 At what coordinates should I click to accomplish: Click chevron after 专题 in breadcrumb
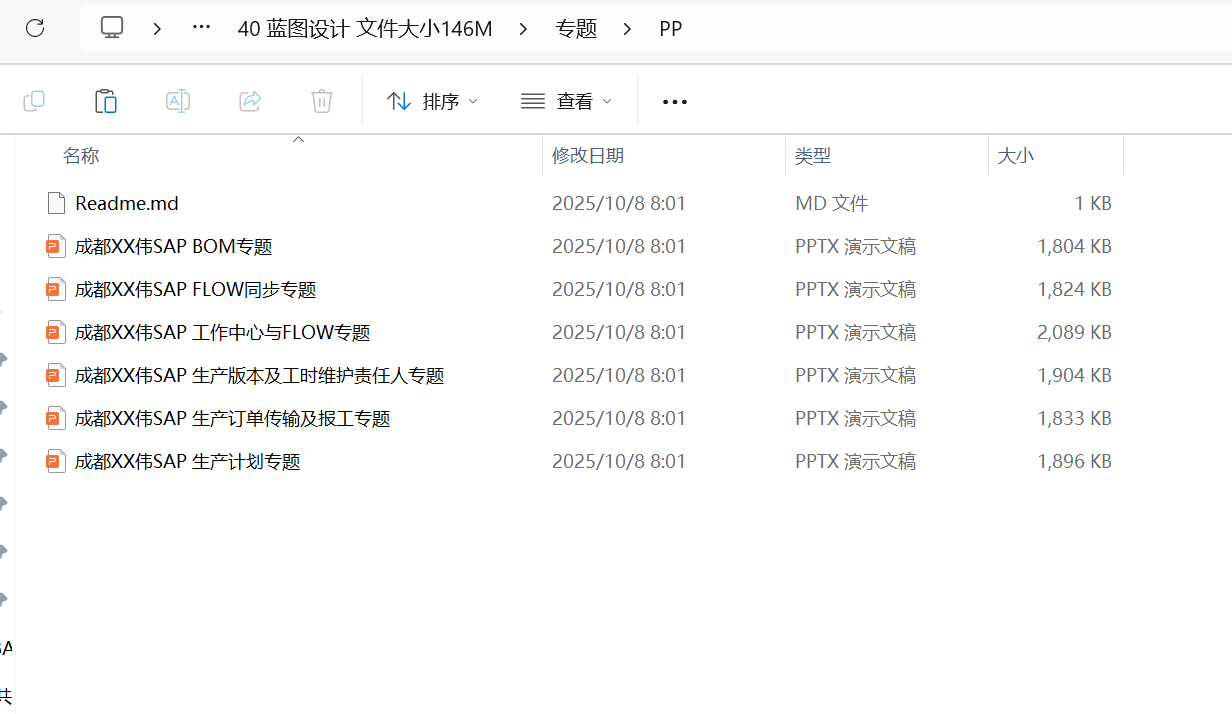627,29
